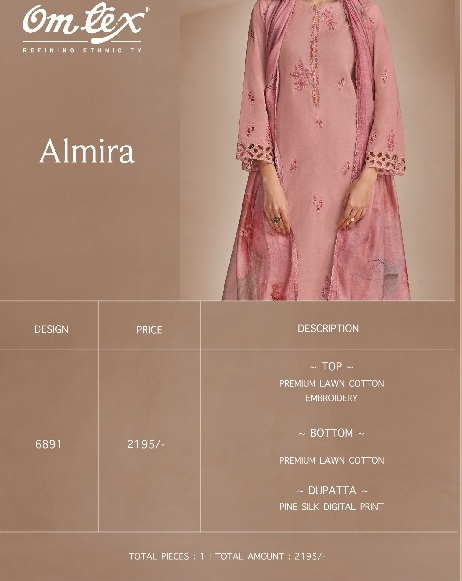This screenshot has width=462, height=581.
Task: Click the DUPATTA section heading
Action: point(332,490)
